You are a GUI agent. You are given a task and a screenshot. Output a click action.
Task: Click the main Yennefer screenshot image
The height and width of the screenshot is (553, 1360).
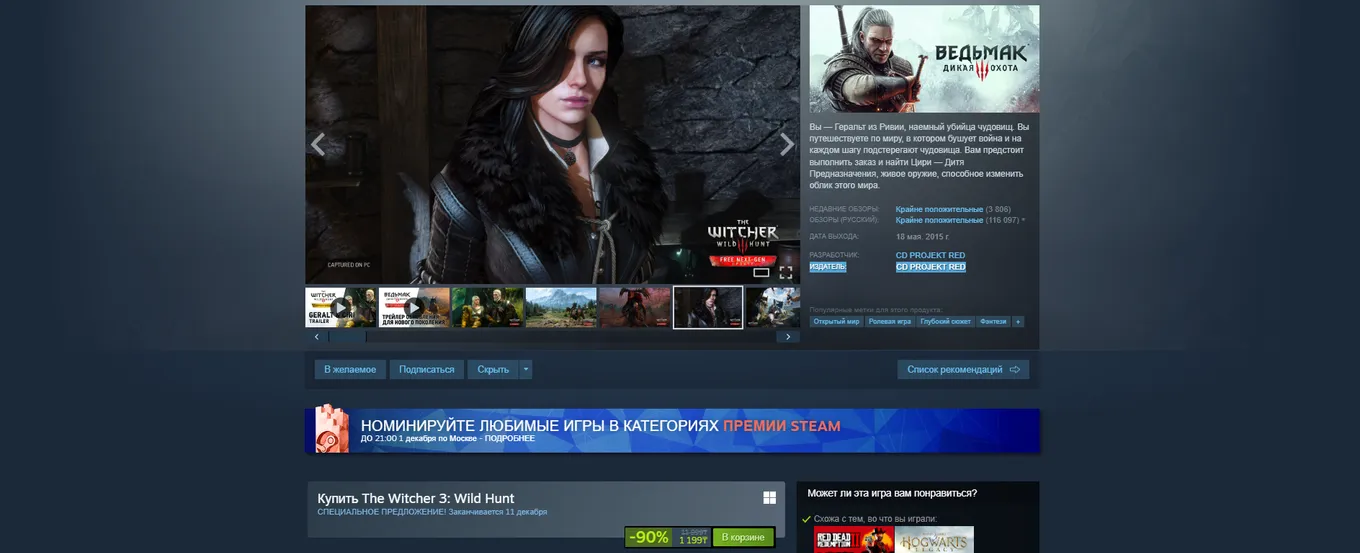552,145
